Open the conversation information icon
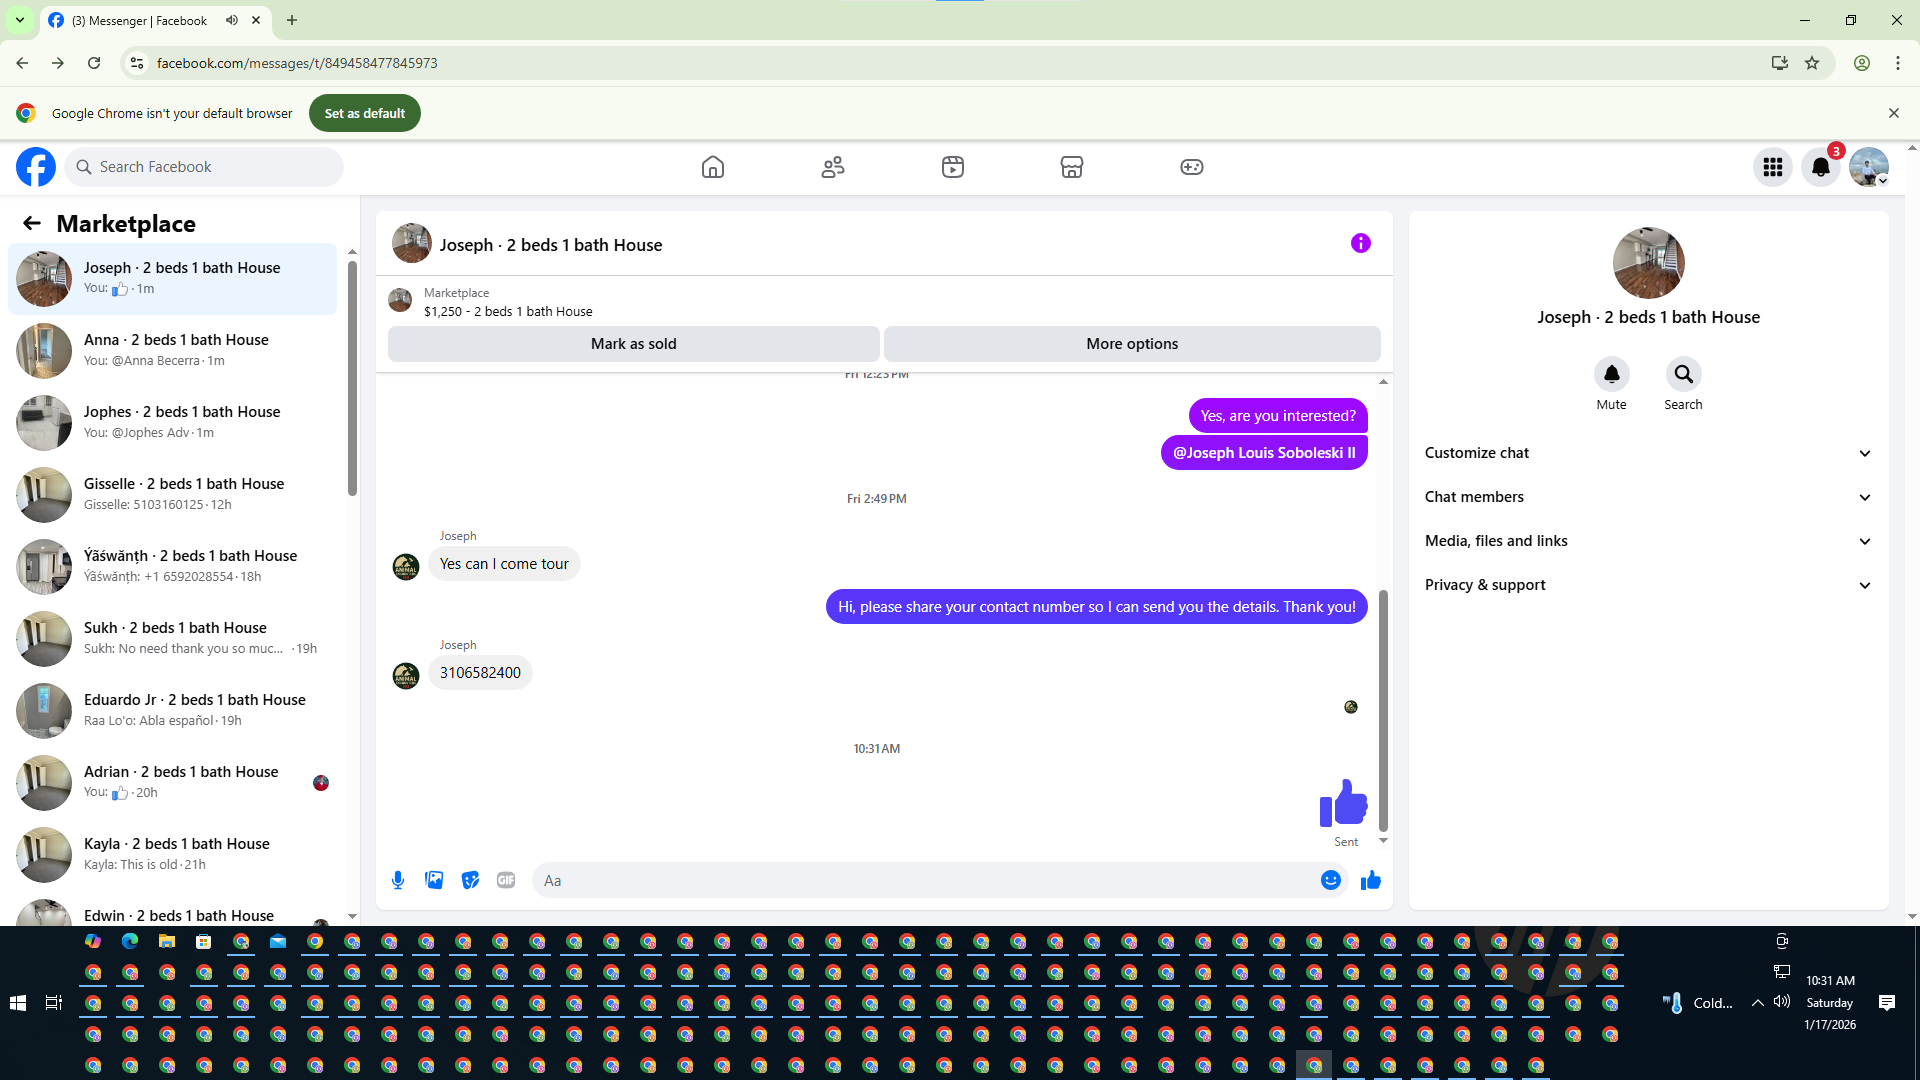1920x1080 pixels. 1360,243
